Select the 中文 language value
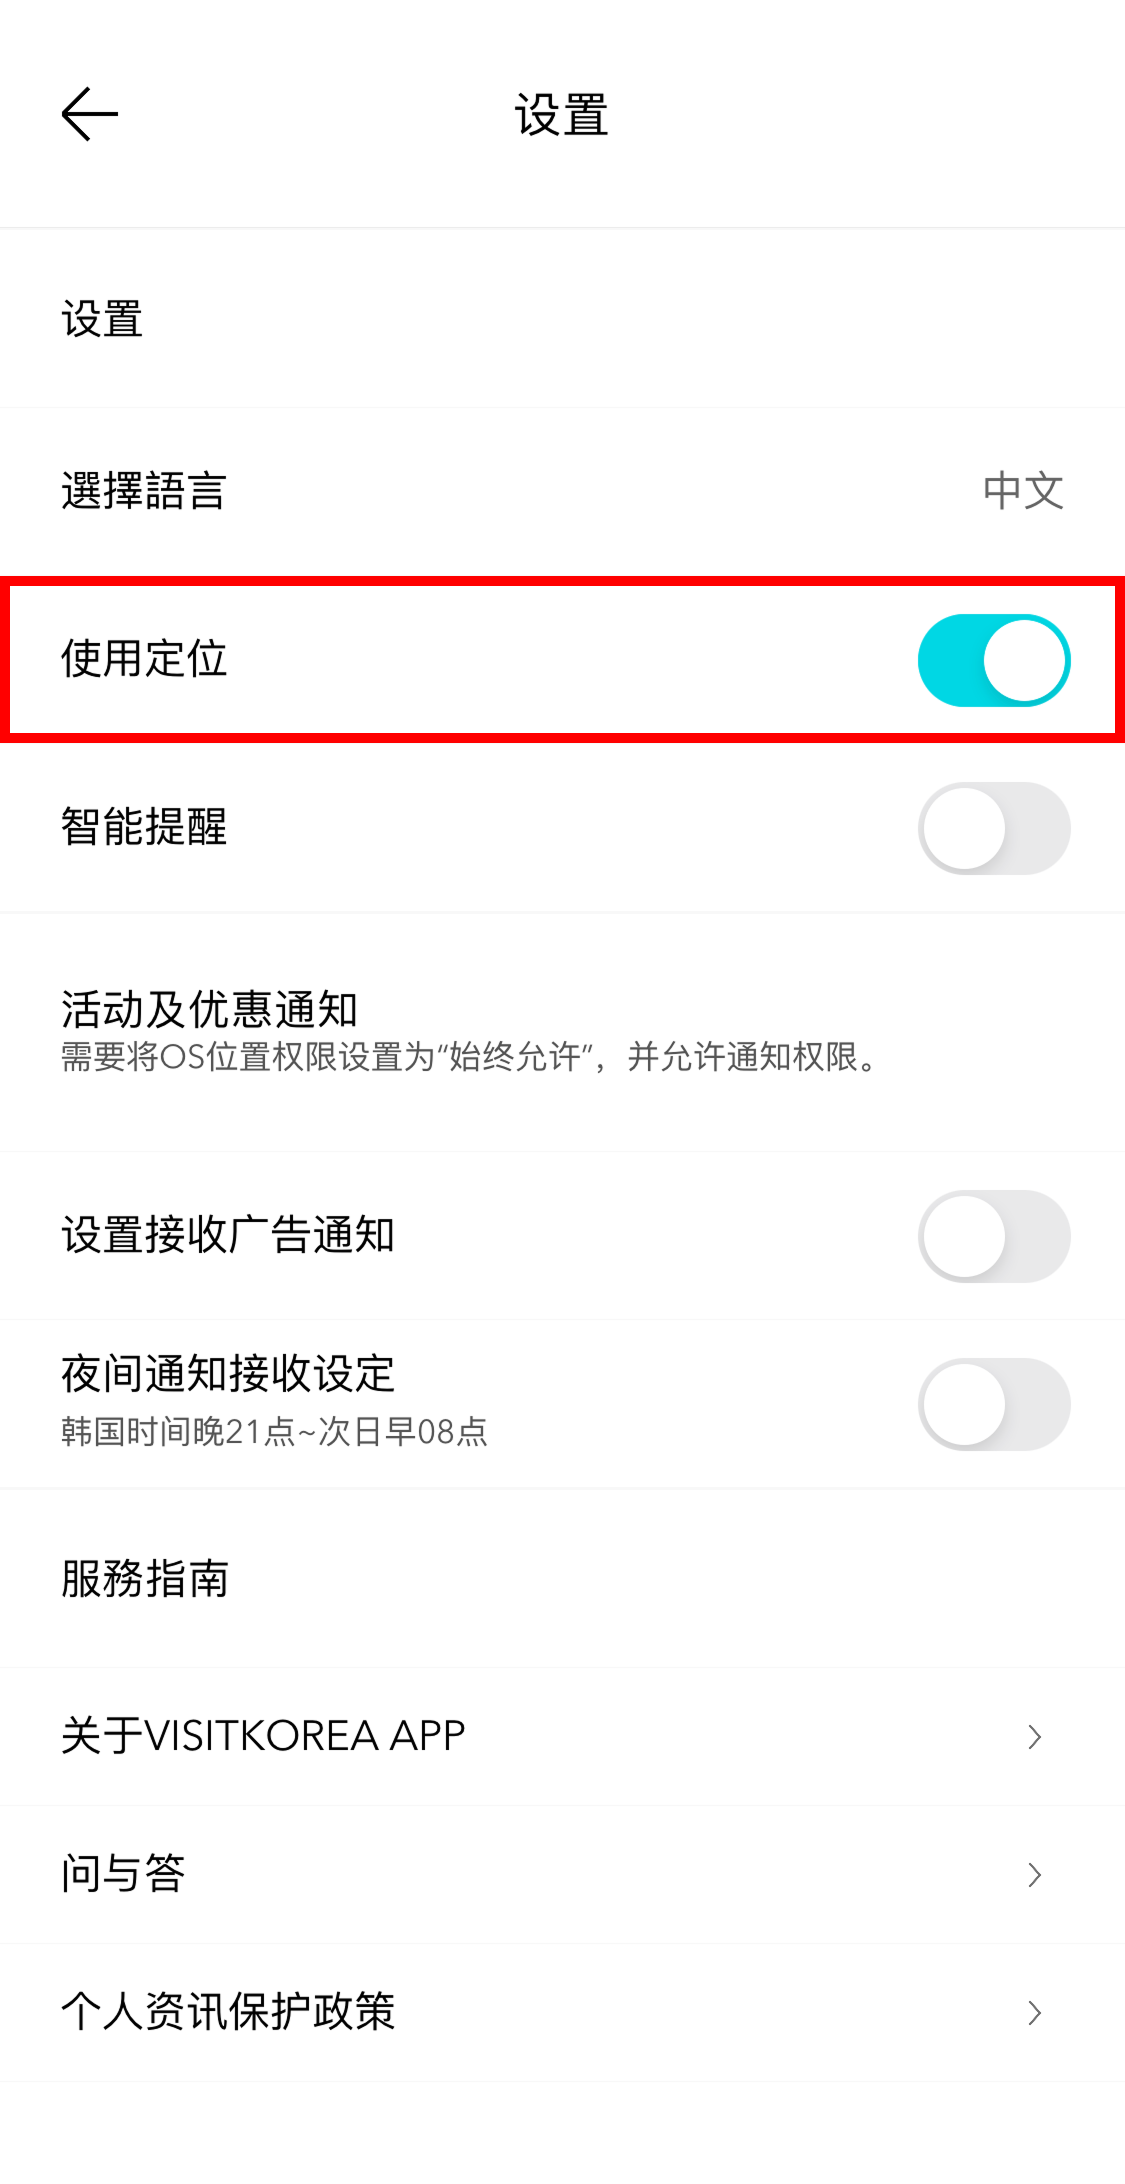The image size is (1125, 2184). [x=1022, y=490]
